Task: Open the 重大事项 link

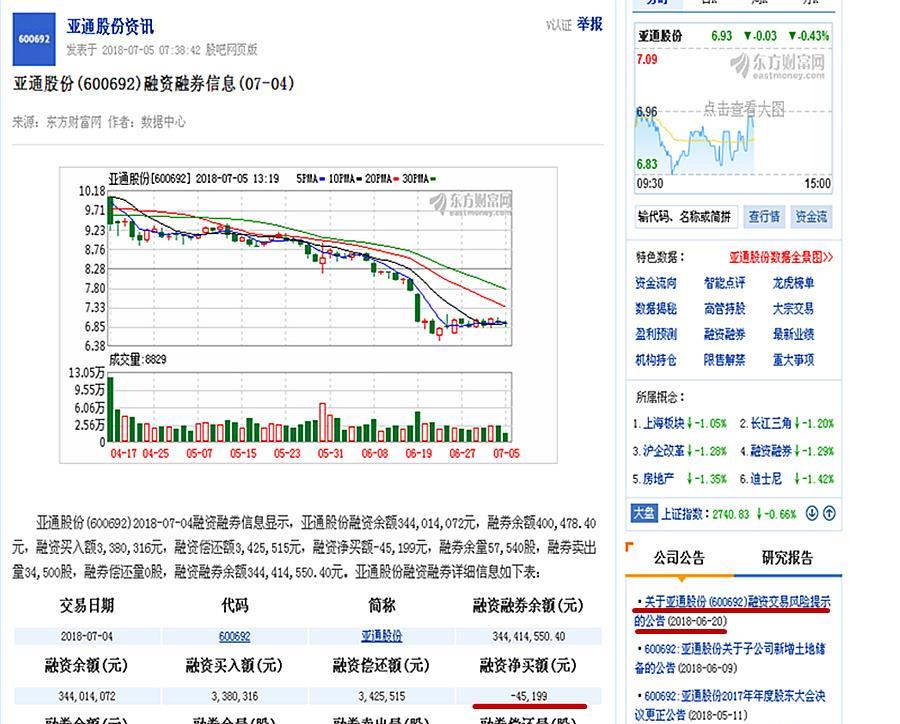Action: pos(793,360)
